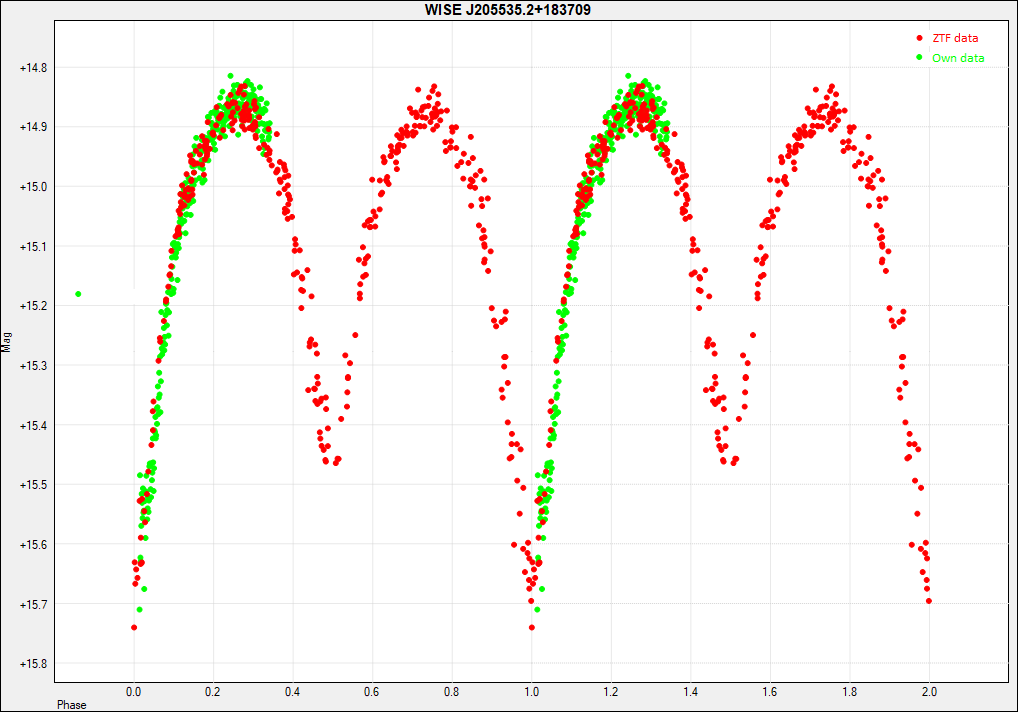Click the chart title WISE J205535.2+183709
Image resolution: width=1018 pixels, height=712 pixels.
pyautogui.click(x=509, y=9)
